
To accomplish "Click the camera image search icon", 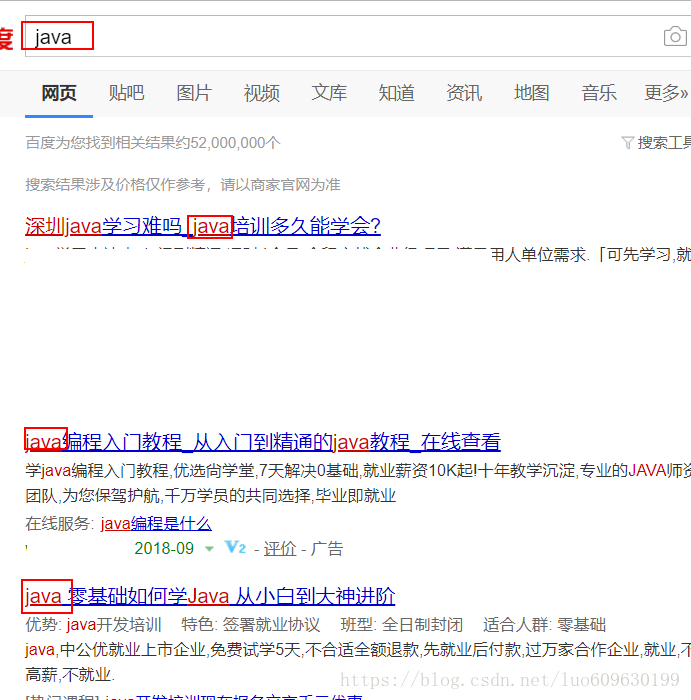I will coord(675,36).
